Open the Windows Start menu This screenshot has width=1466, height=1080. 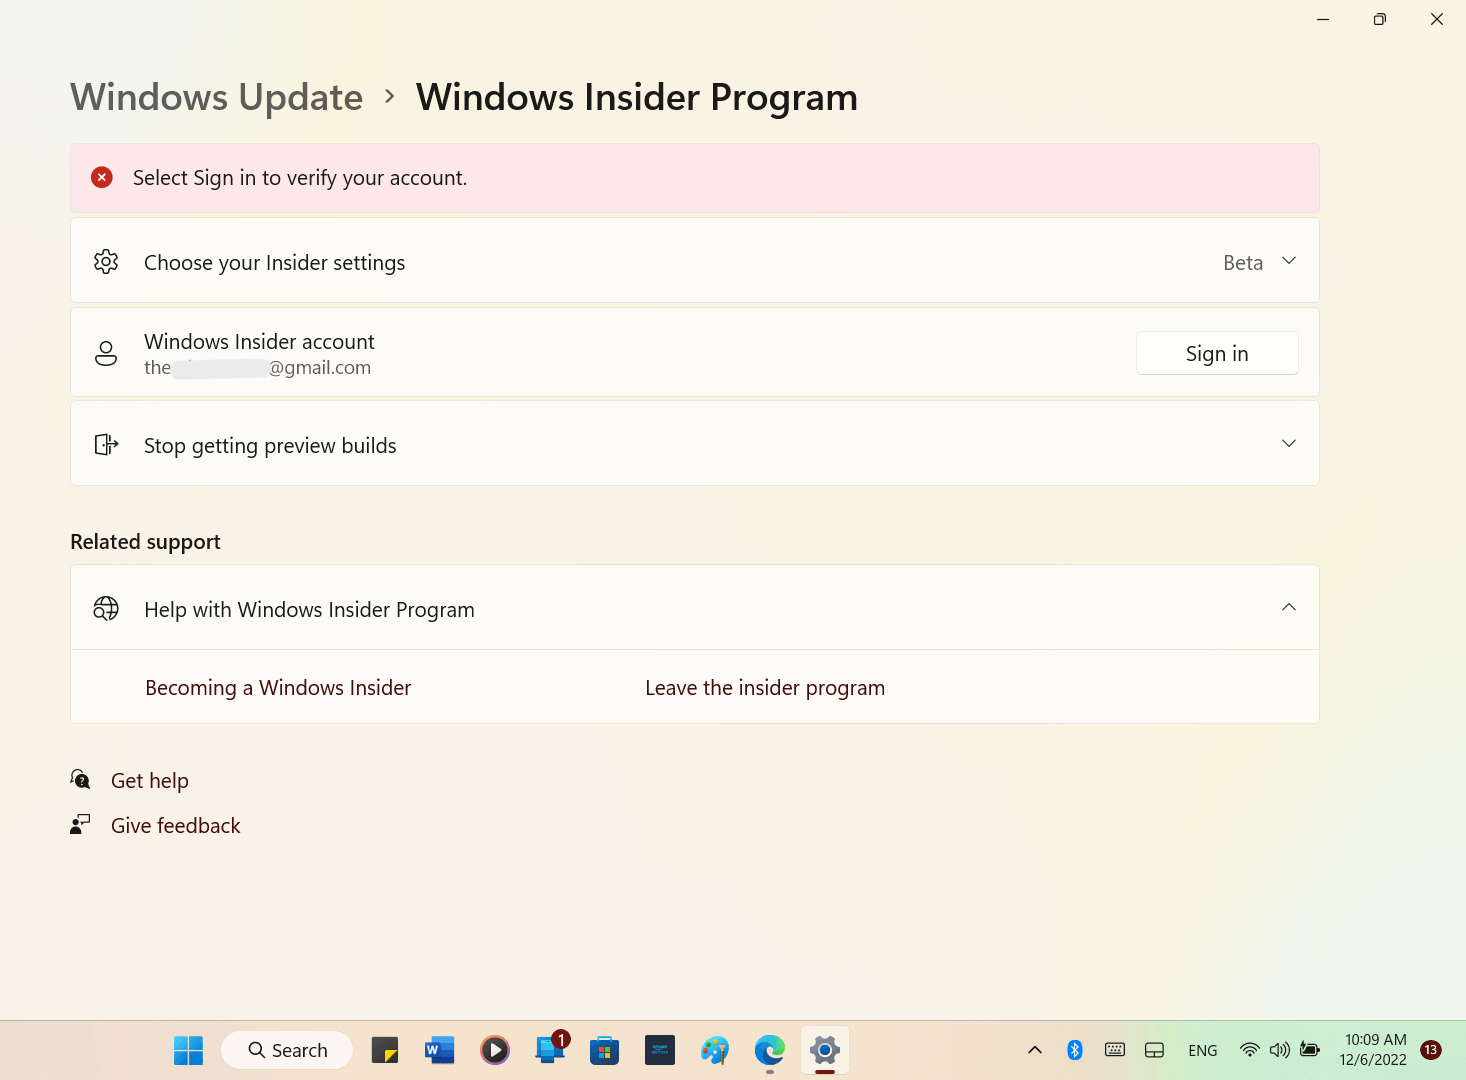(188, 1050)
